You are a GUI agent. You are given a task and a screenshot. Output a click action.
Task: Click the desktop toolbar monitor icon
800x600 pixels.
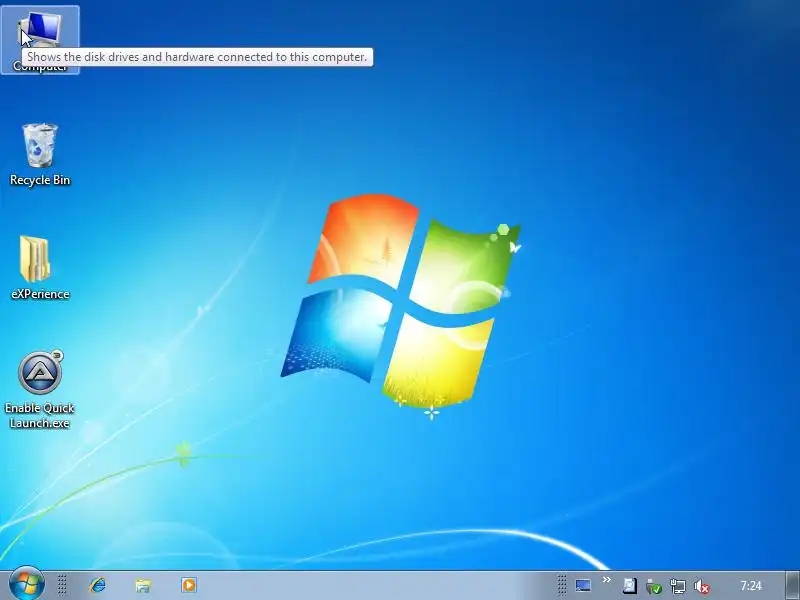click(583, 585)
